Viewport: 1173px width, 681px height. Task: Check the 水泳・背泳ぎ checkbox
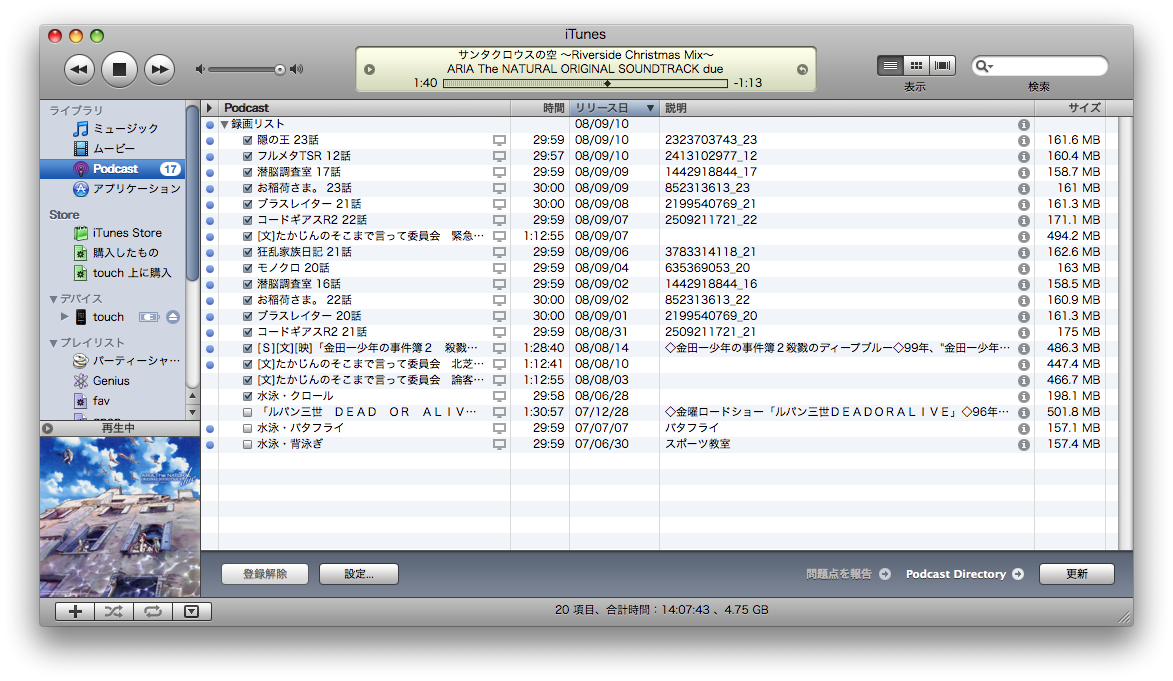pyautogui.click(x=248, y=445)
